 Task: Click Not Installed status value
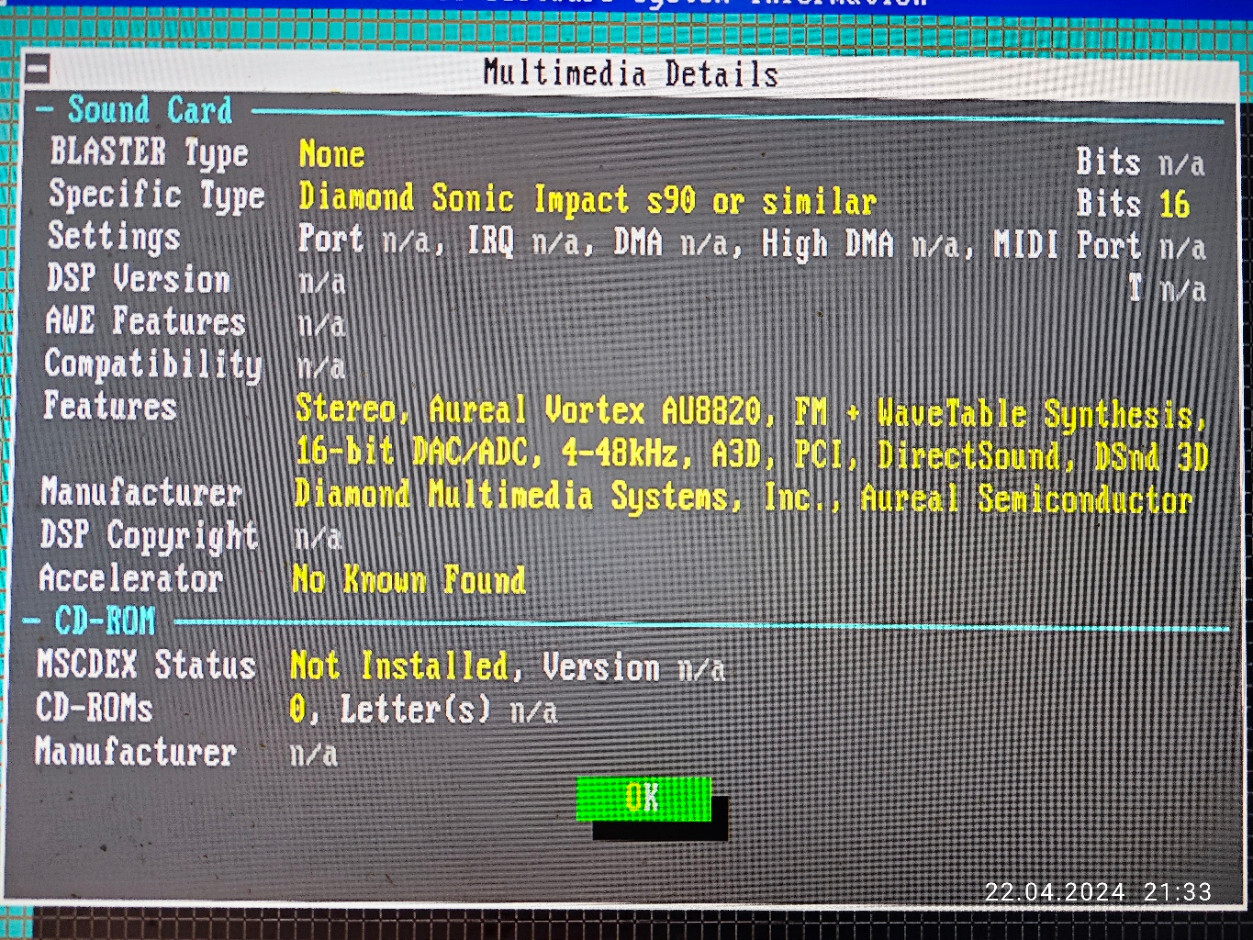pos(399,667)
